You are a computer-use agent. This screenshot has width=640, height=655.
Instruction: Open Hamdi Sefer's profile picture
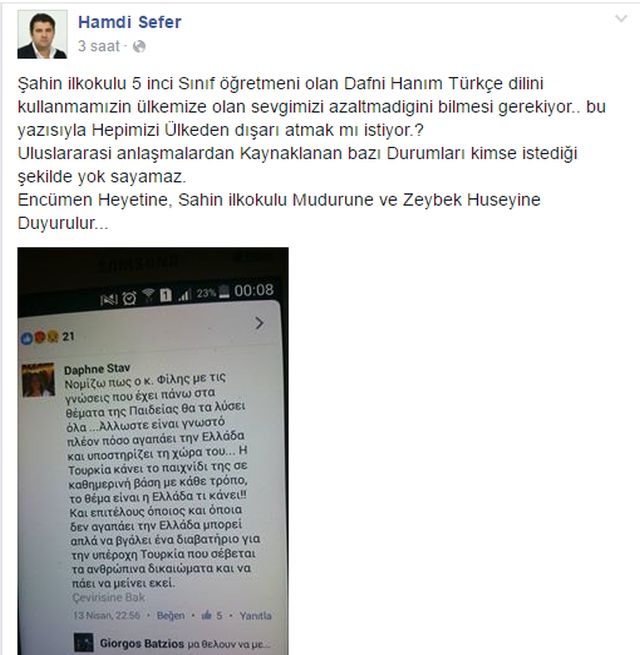[42, 34]
